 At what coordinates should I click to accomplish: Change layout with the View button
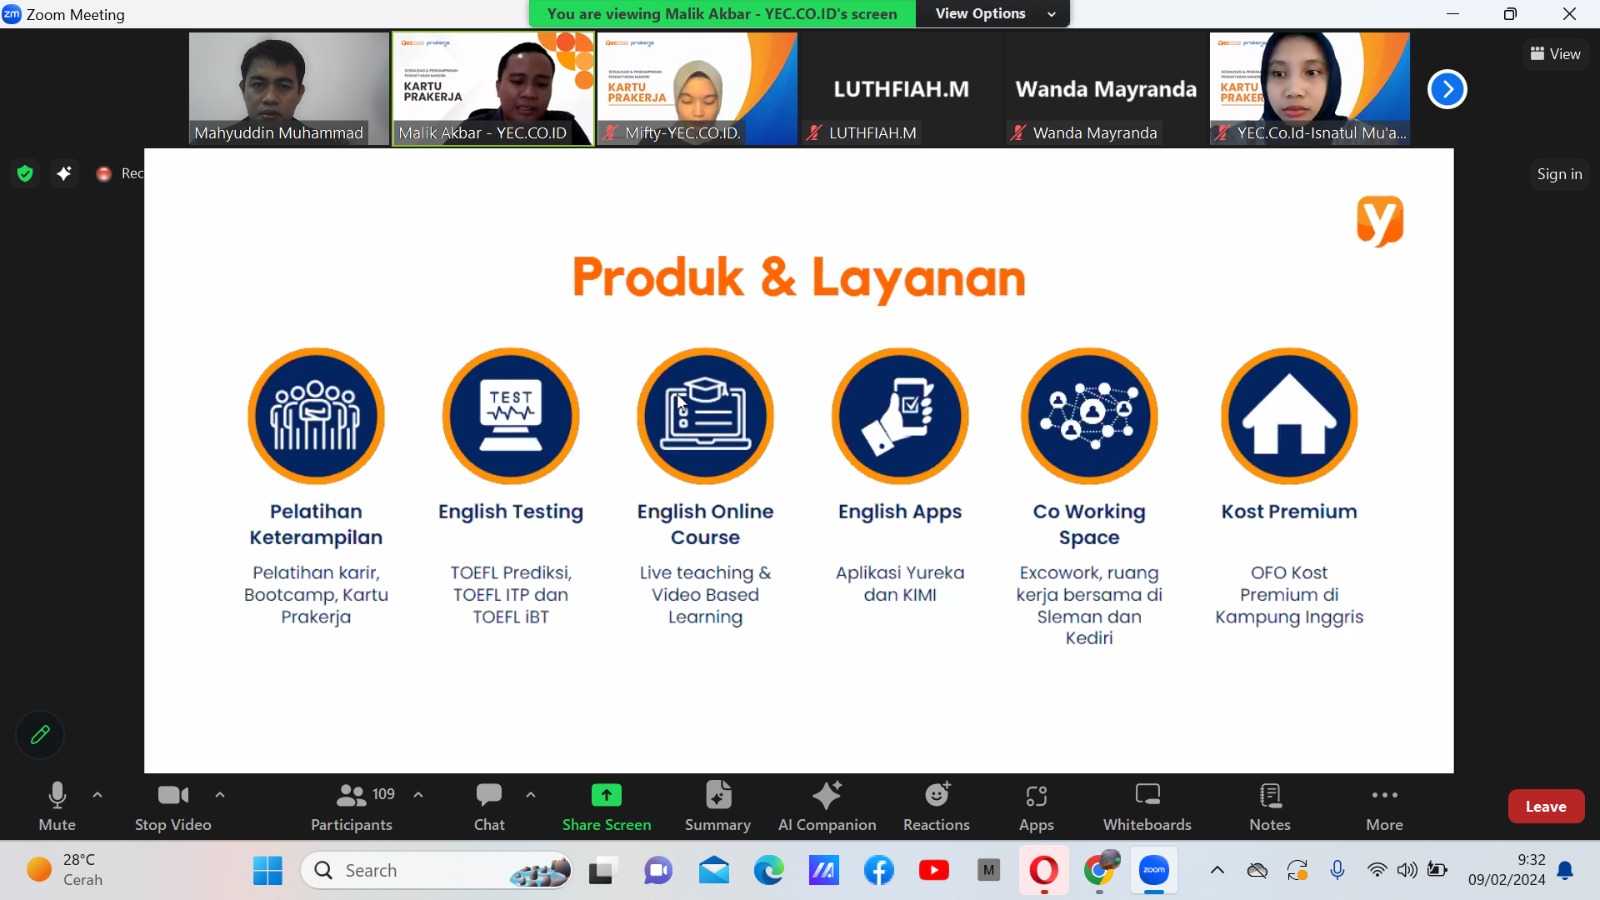[x=1555, y=54]
